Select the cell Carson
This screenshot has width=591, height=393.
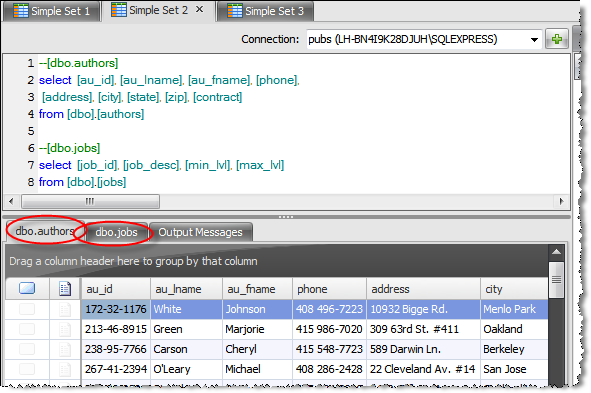point(186,349)
